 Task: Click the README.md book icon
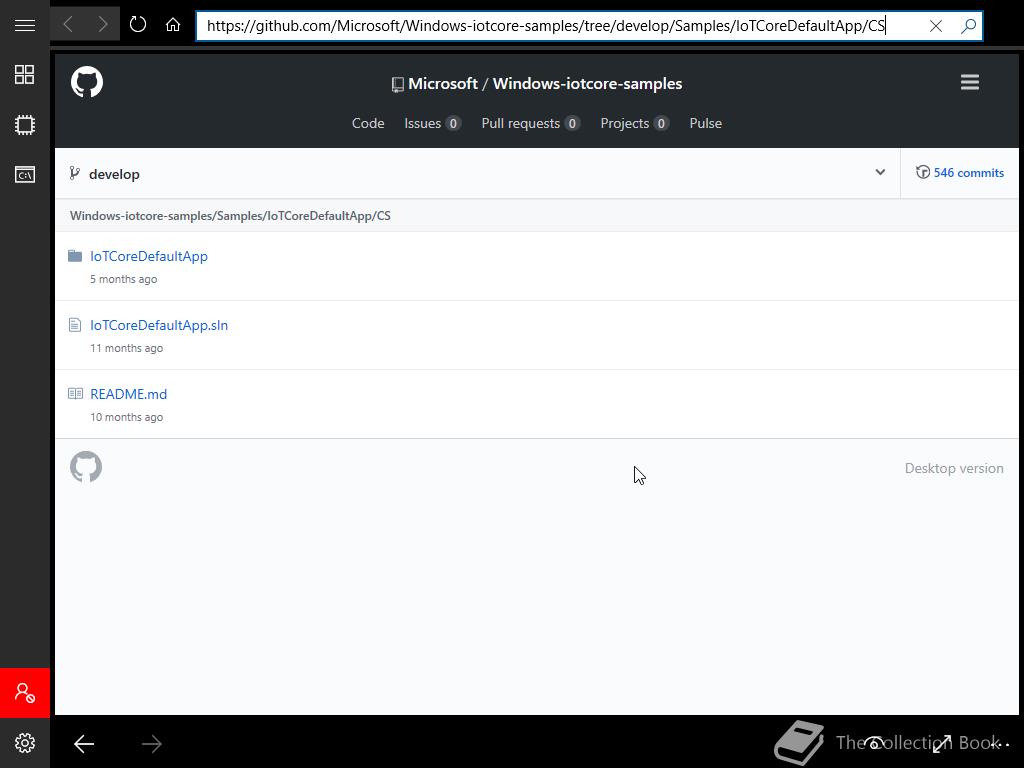[x=75, y=394]
